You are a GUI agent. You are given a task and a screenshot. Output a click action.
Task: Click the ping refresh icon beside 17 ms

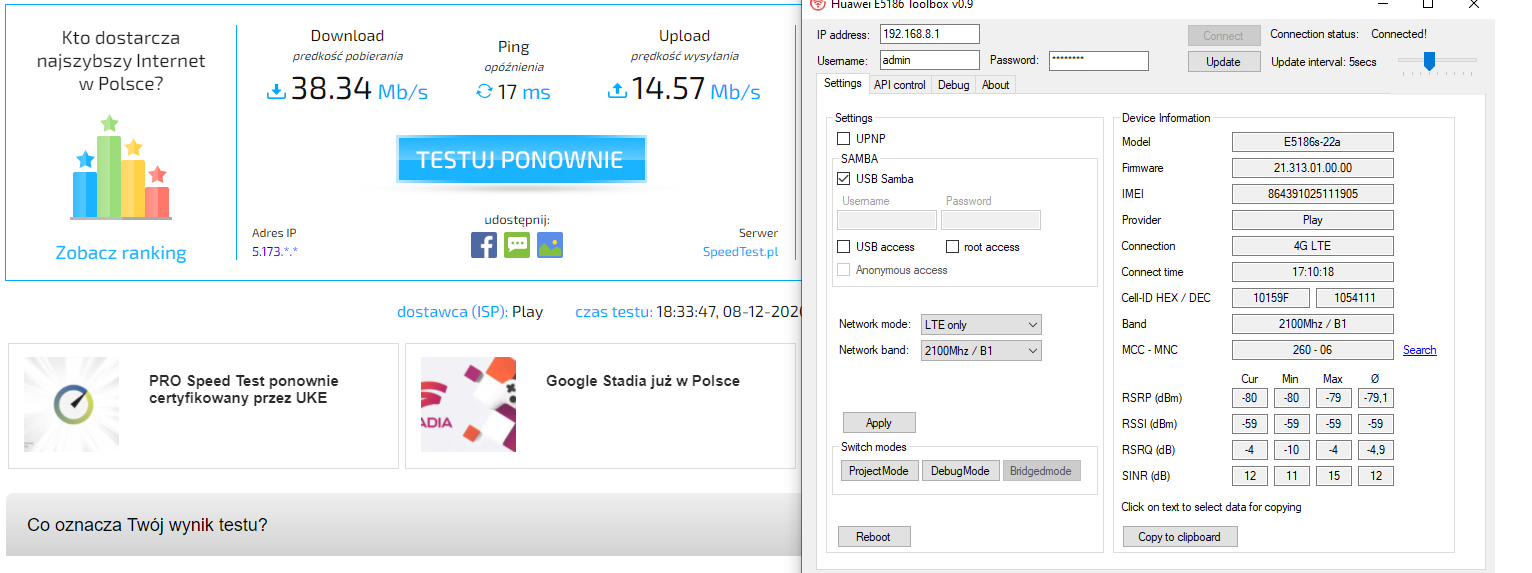tap(485, 92)
